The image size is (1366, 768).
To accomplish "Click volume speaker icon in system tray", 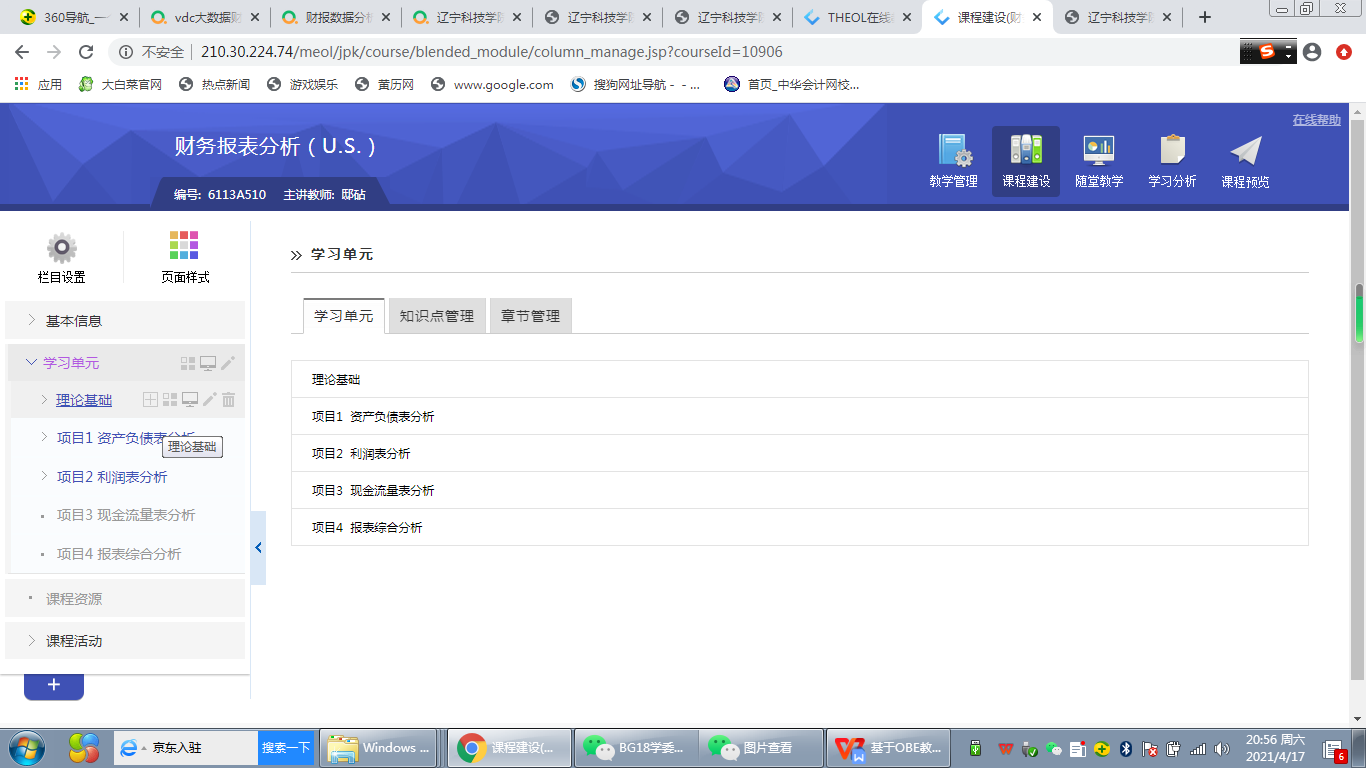I will 1222,748.
